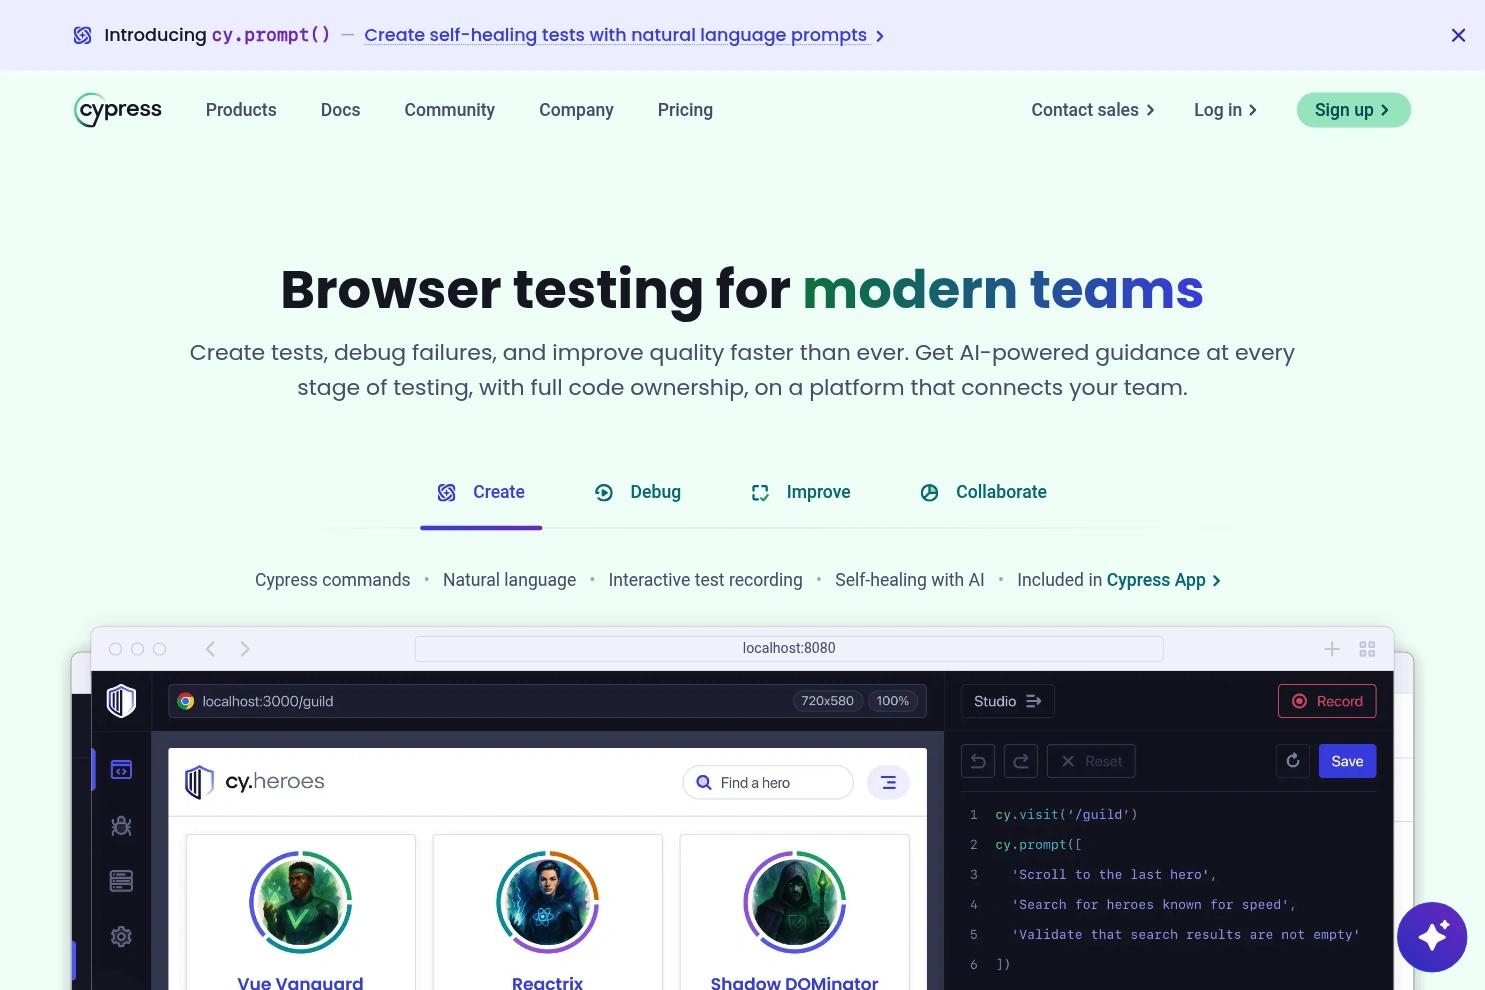Click the code line 'Validate that search results are not empty'
This screenshot has height=990, width=1485.
[1186, 935]
